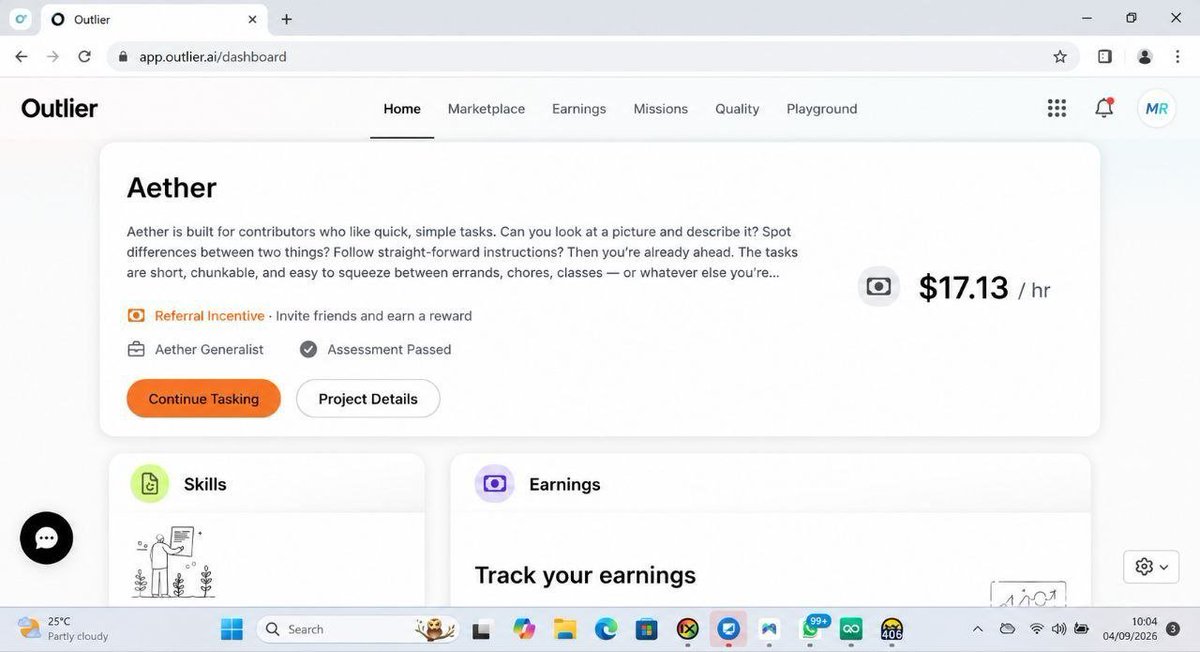1200x652 pixels.
Task: Click the address bar URL
Action: pos(213,57)
